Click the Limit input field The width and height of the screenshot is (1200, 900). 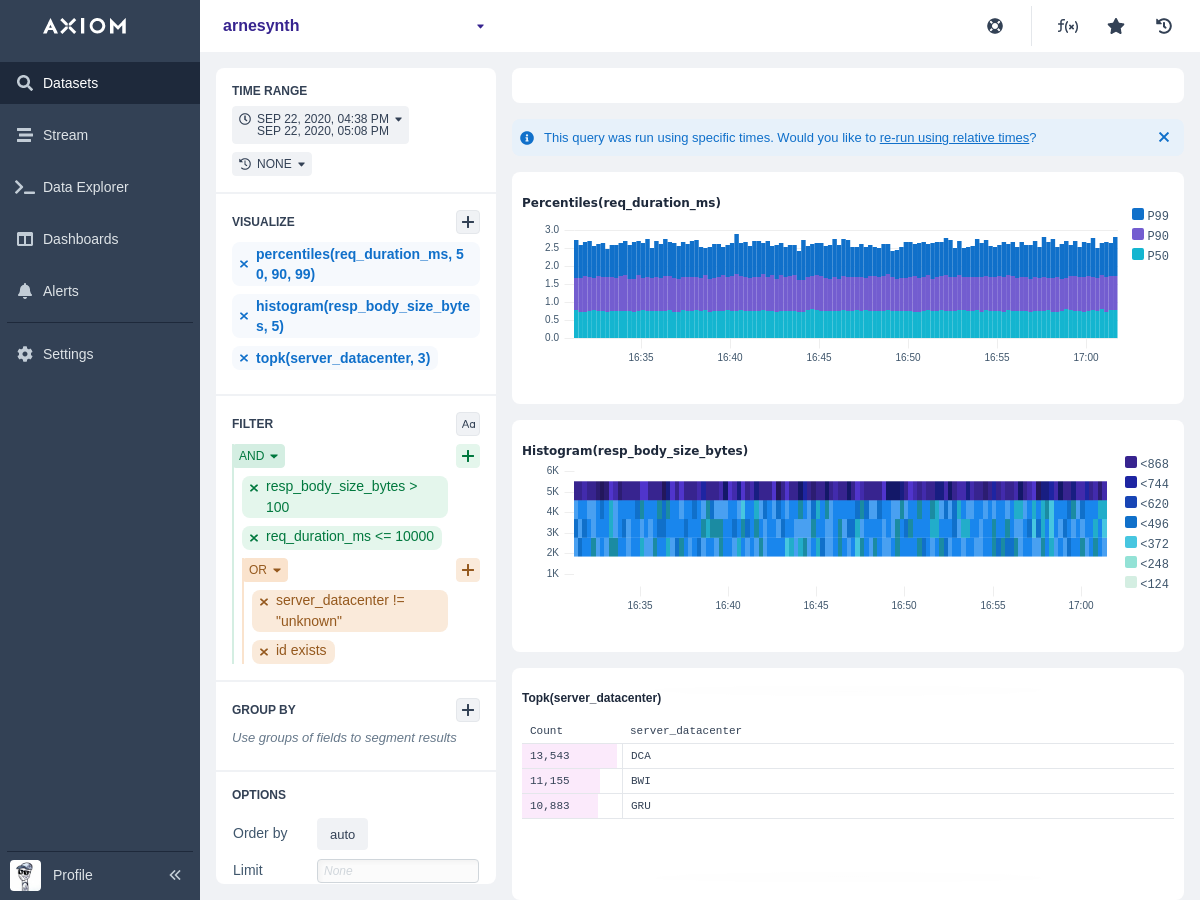pos(397,871)
